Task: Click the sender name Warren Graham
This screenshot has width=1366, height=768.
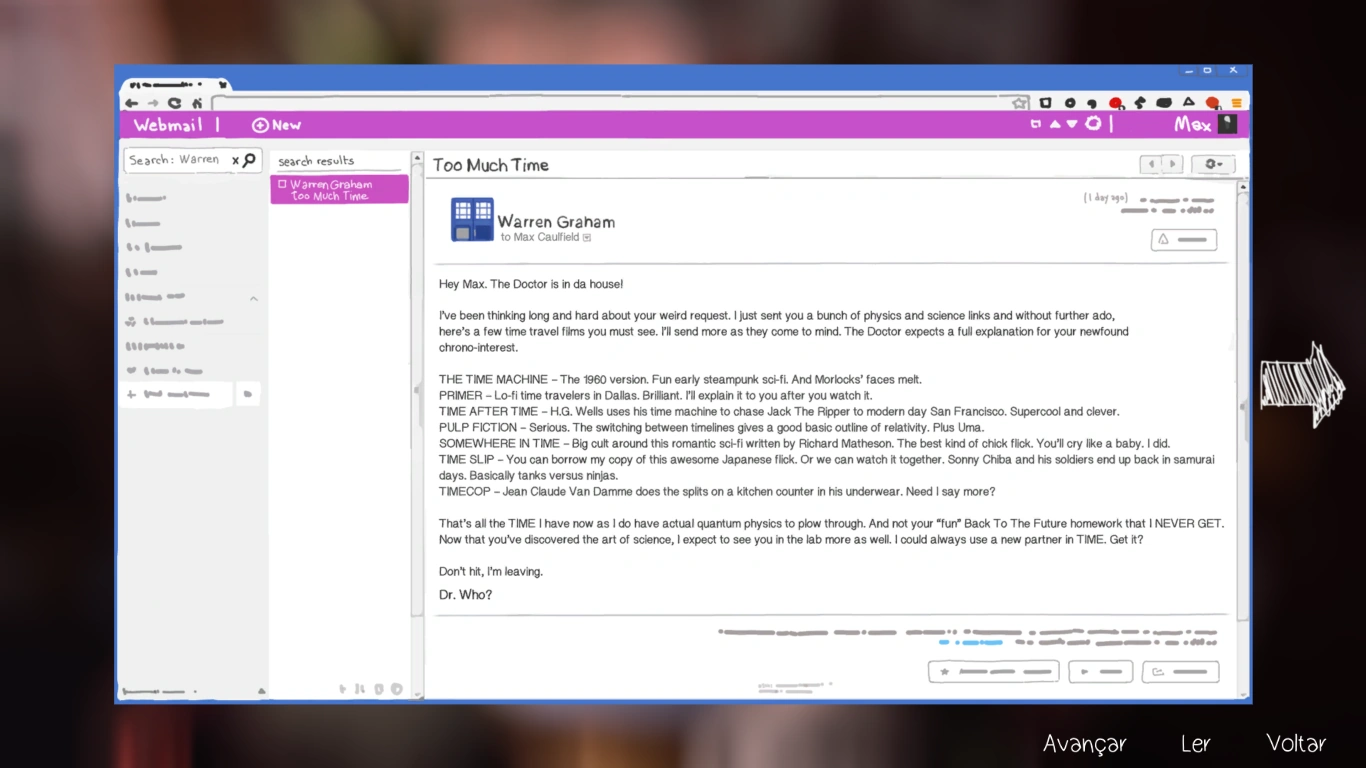Action: click(556, 222)
